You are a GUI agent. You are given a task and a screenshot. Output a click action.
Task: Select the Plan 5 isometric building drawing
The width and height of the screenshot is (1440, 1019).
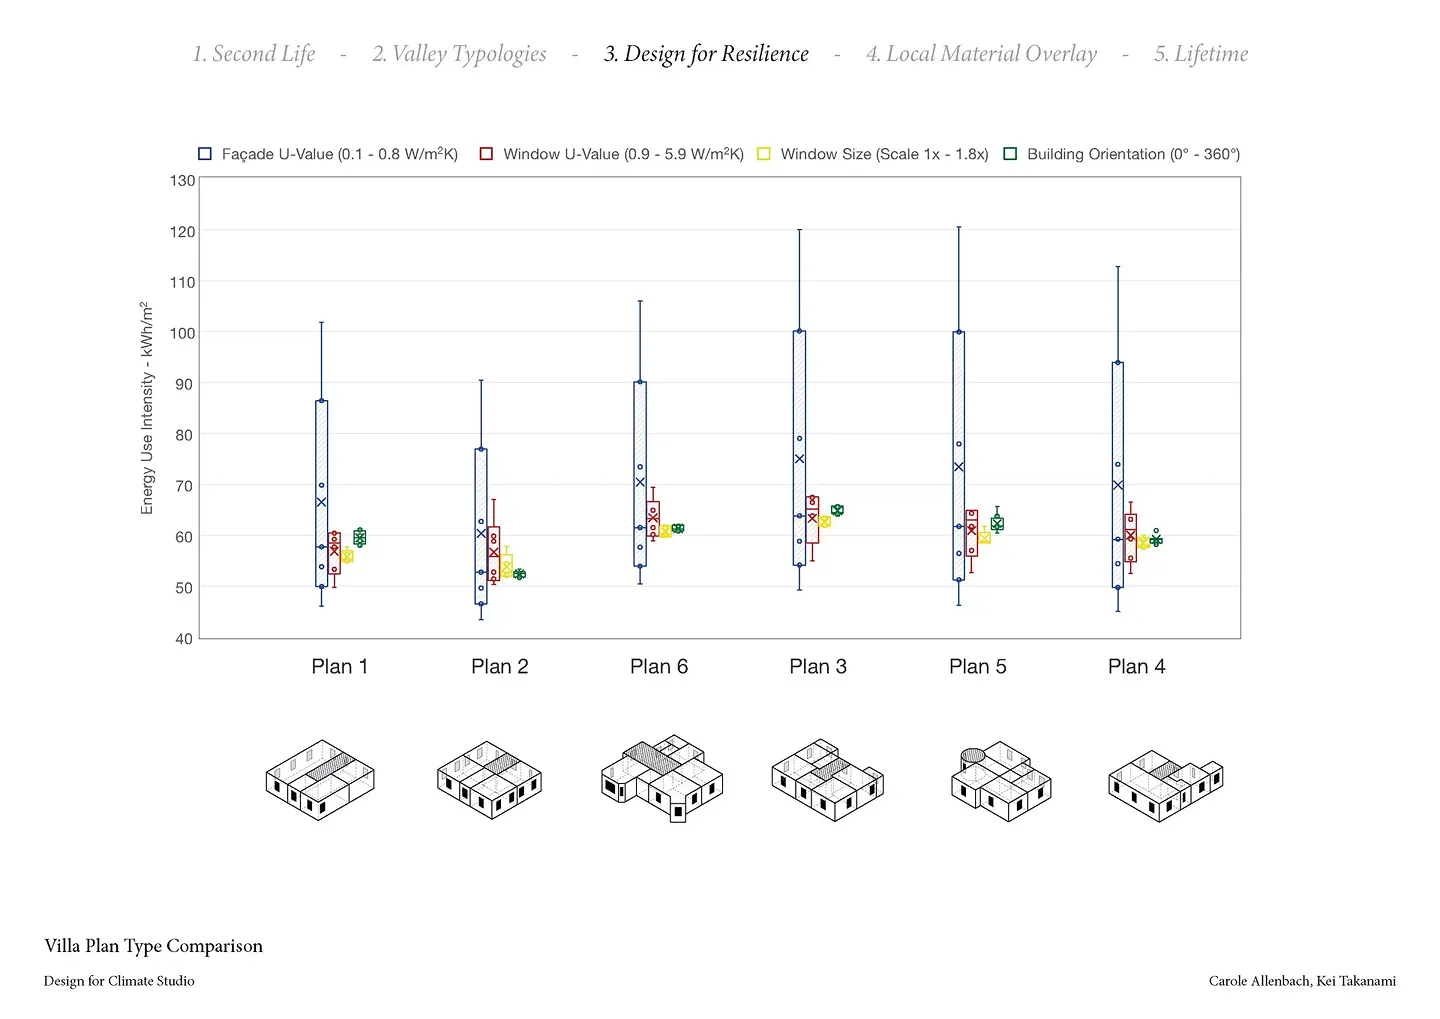[x=1000, y=783]
